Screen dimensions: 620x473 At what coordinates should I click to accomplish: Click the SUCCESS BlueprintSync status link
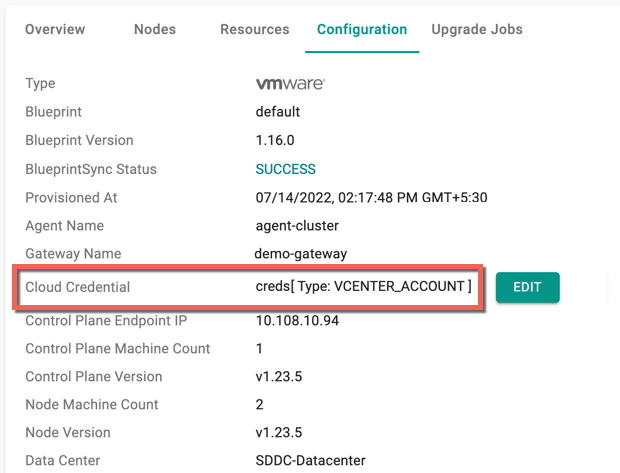285,169
